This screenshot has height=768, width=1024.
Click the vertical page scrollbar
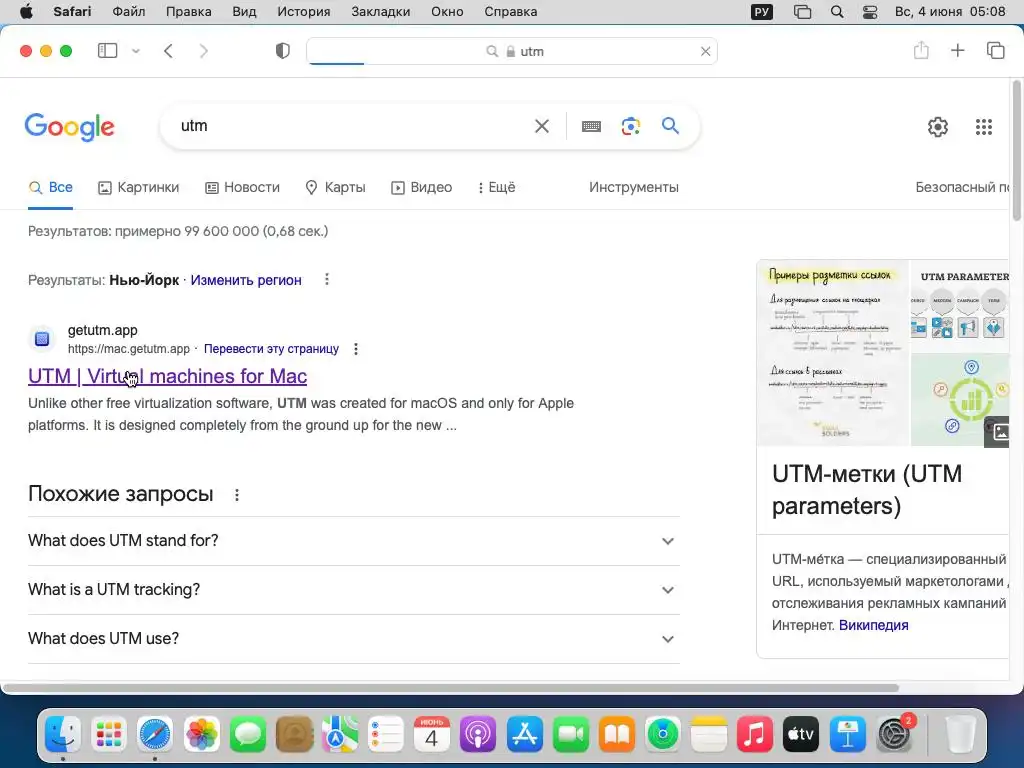(1017, 150)
